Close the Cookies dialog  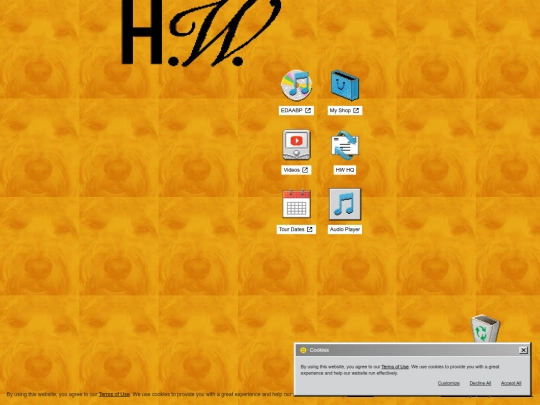point(523,350)
